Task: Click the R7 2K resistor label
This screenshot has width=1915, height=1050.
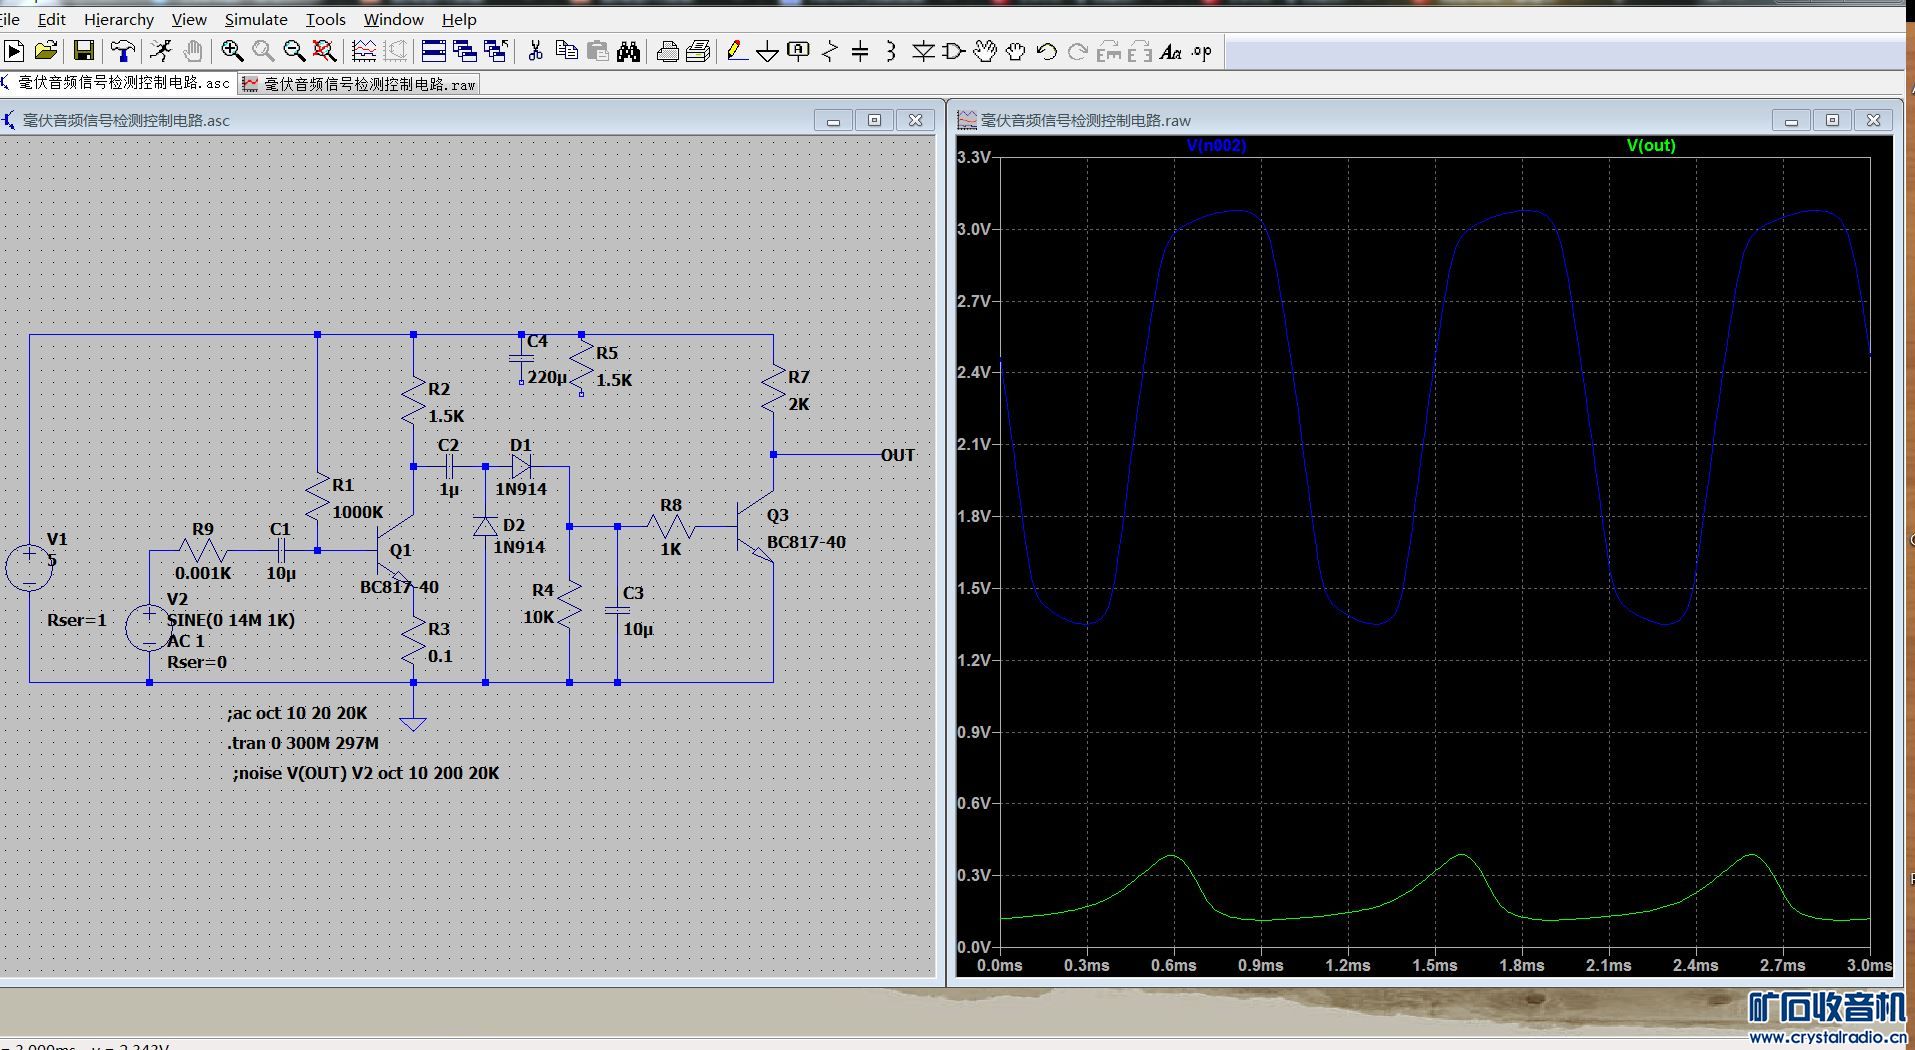Action: pos(799,404)
